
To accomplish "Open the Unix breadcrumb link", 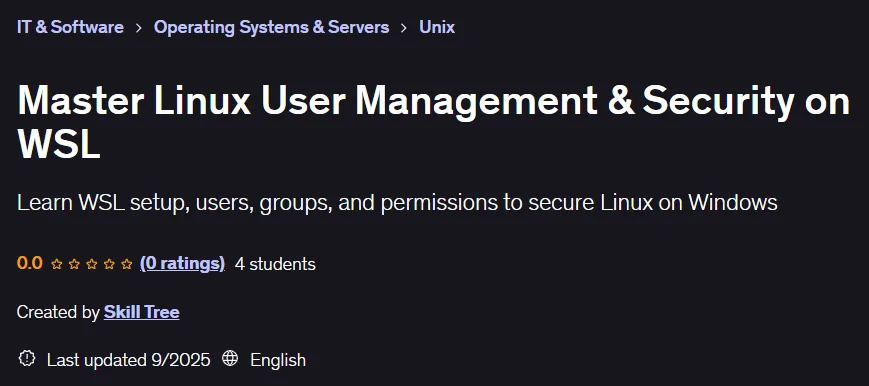I will 437,27.
